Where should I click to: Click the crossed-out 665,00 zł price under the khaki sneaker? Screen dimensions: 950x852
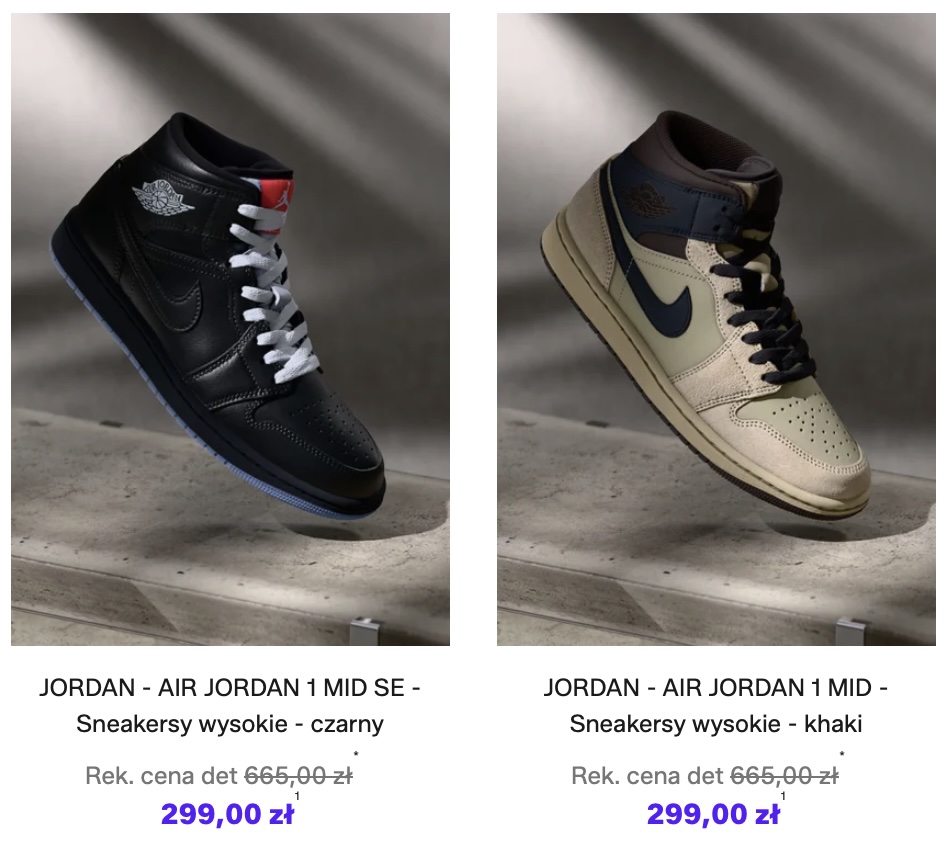click(784, 776)
